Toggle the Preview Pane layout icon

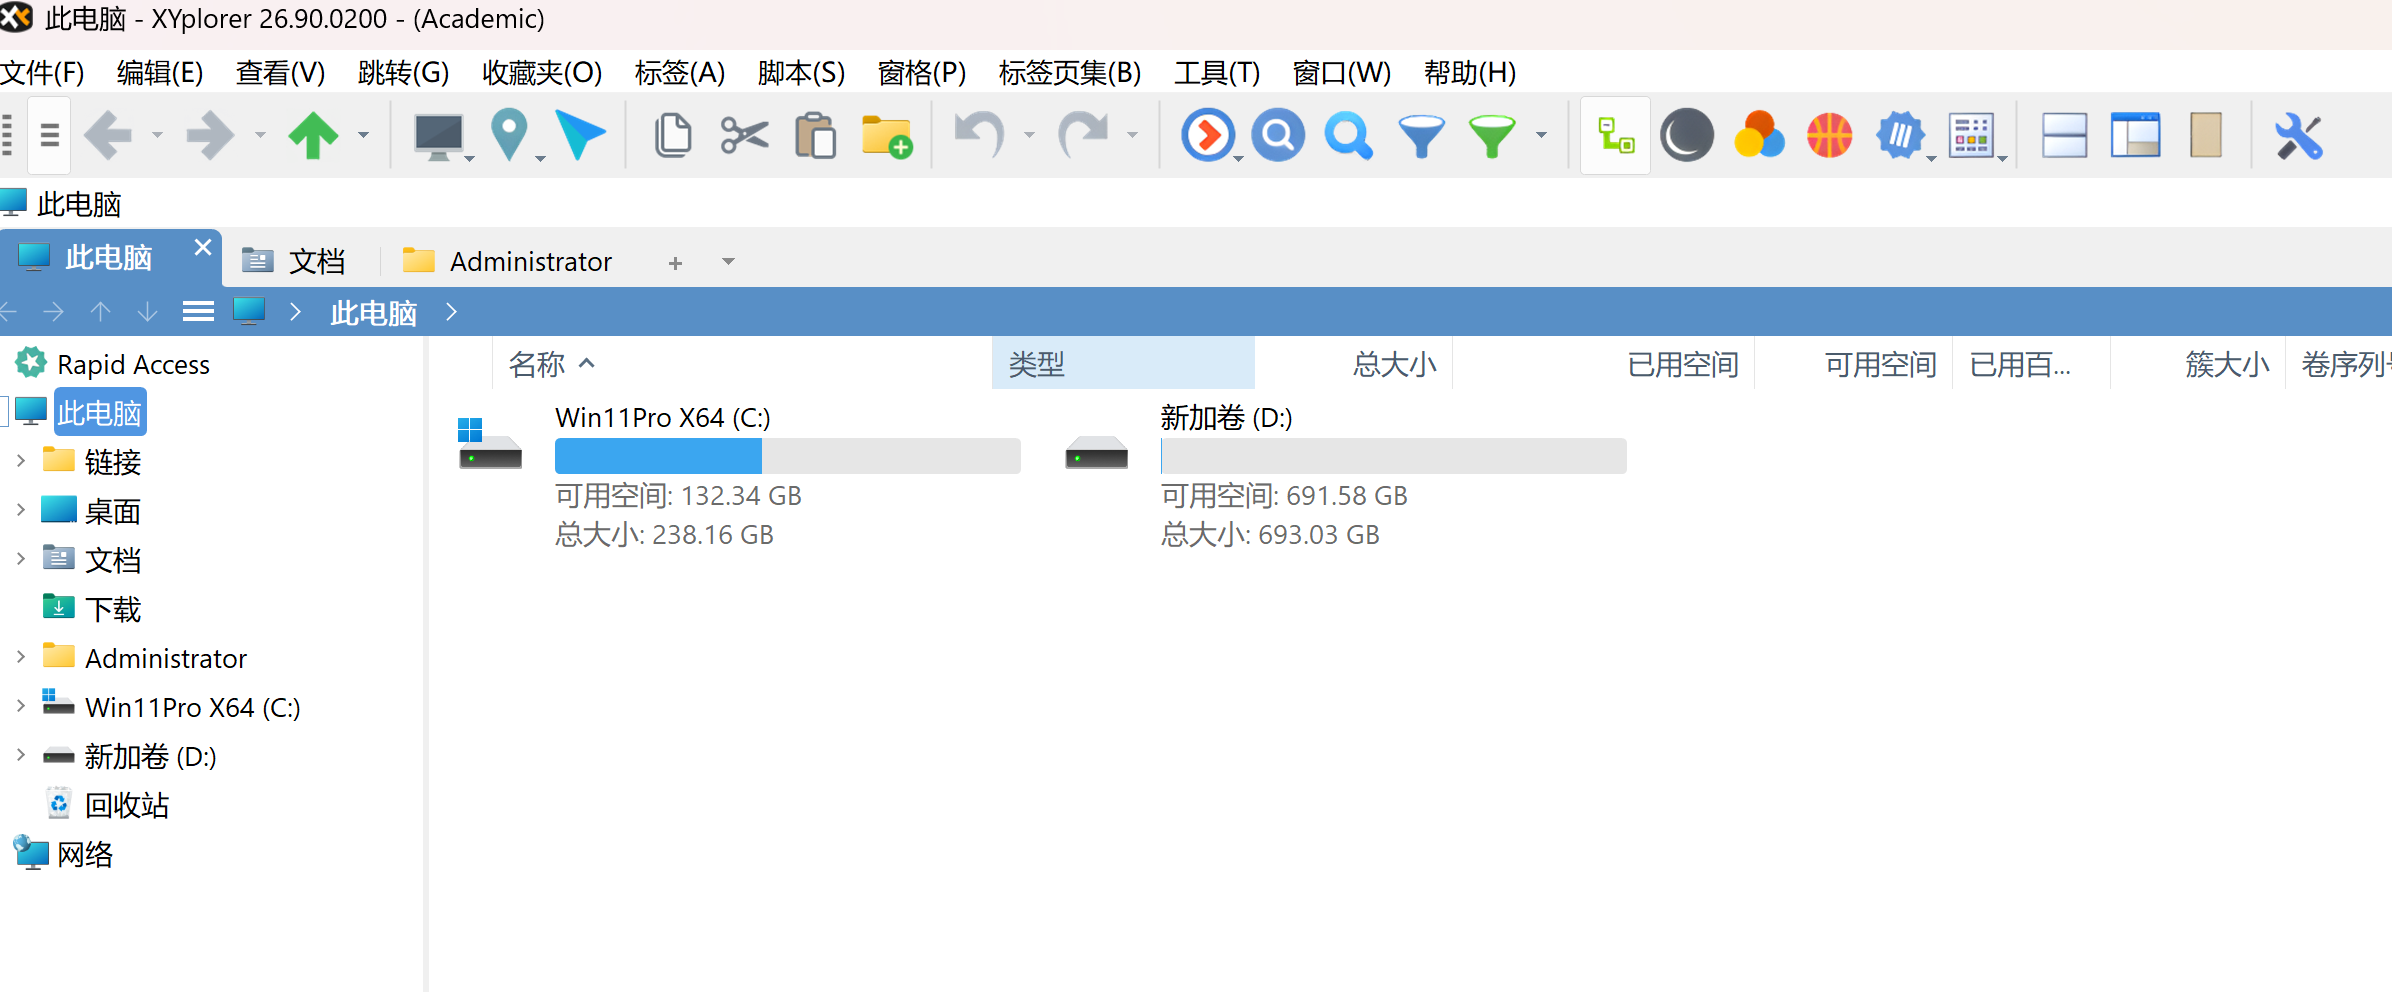tap(2136, 135)
